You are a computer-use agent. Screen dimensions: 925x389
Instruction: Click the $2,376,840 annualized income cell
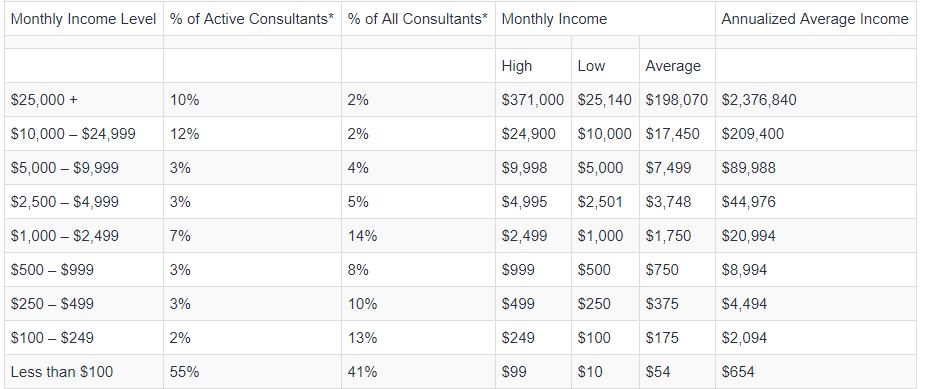pos(816,100)
